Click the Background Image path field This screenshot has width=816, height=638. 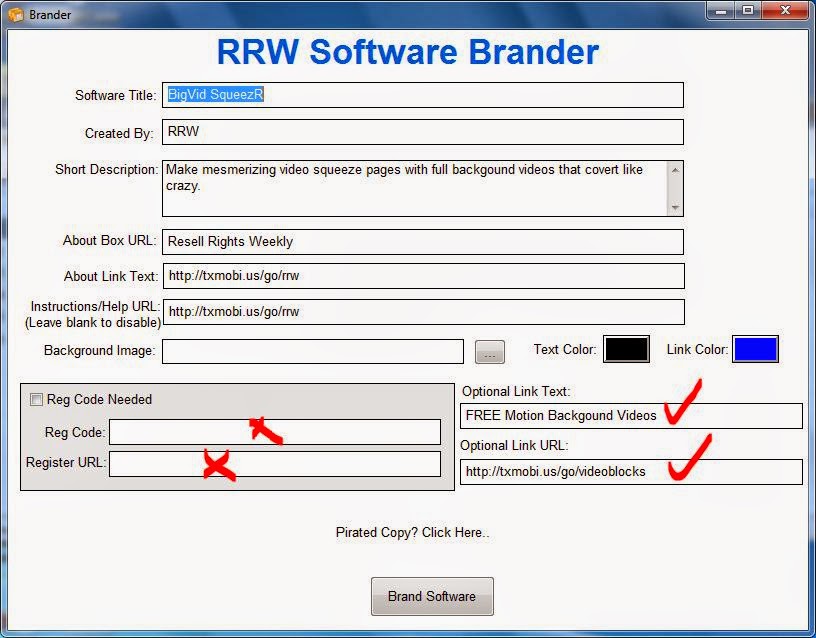(313, 352)
